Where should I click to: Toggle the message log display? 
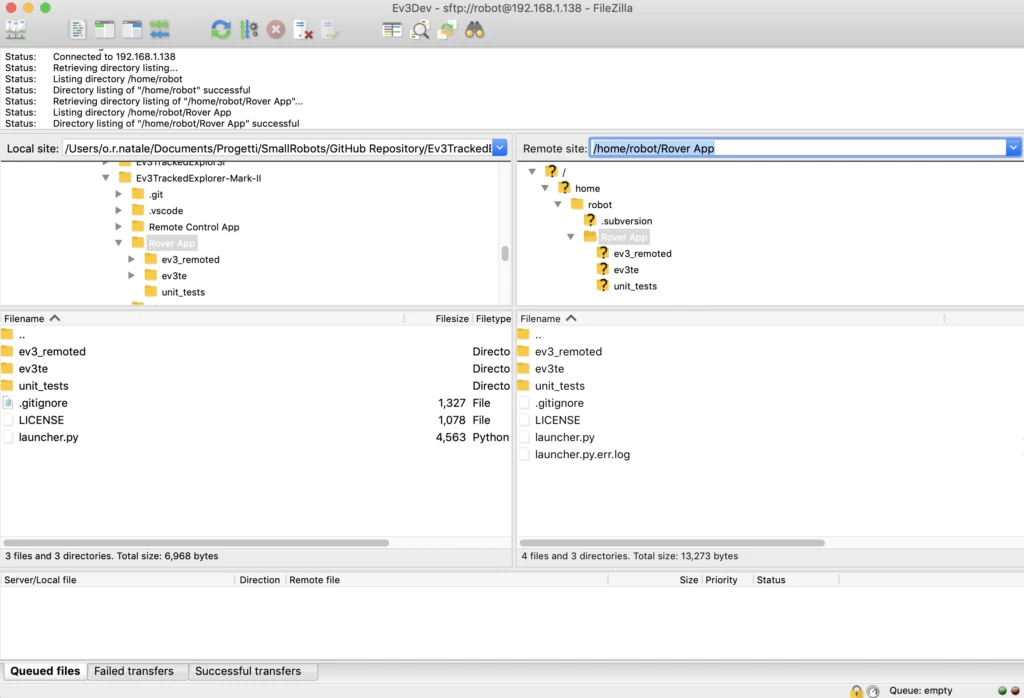(77, 30)
